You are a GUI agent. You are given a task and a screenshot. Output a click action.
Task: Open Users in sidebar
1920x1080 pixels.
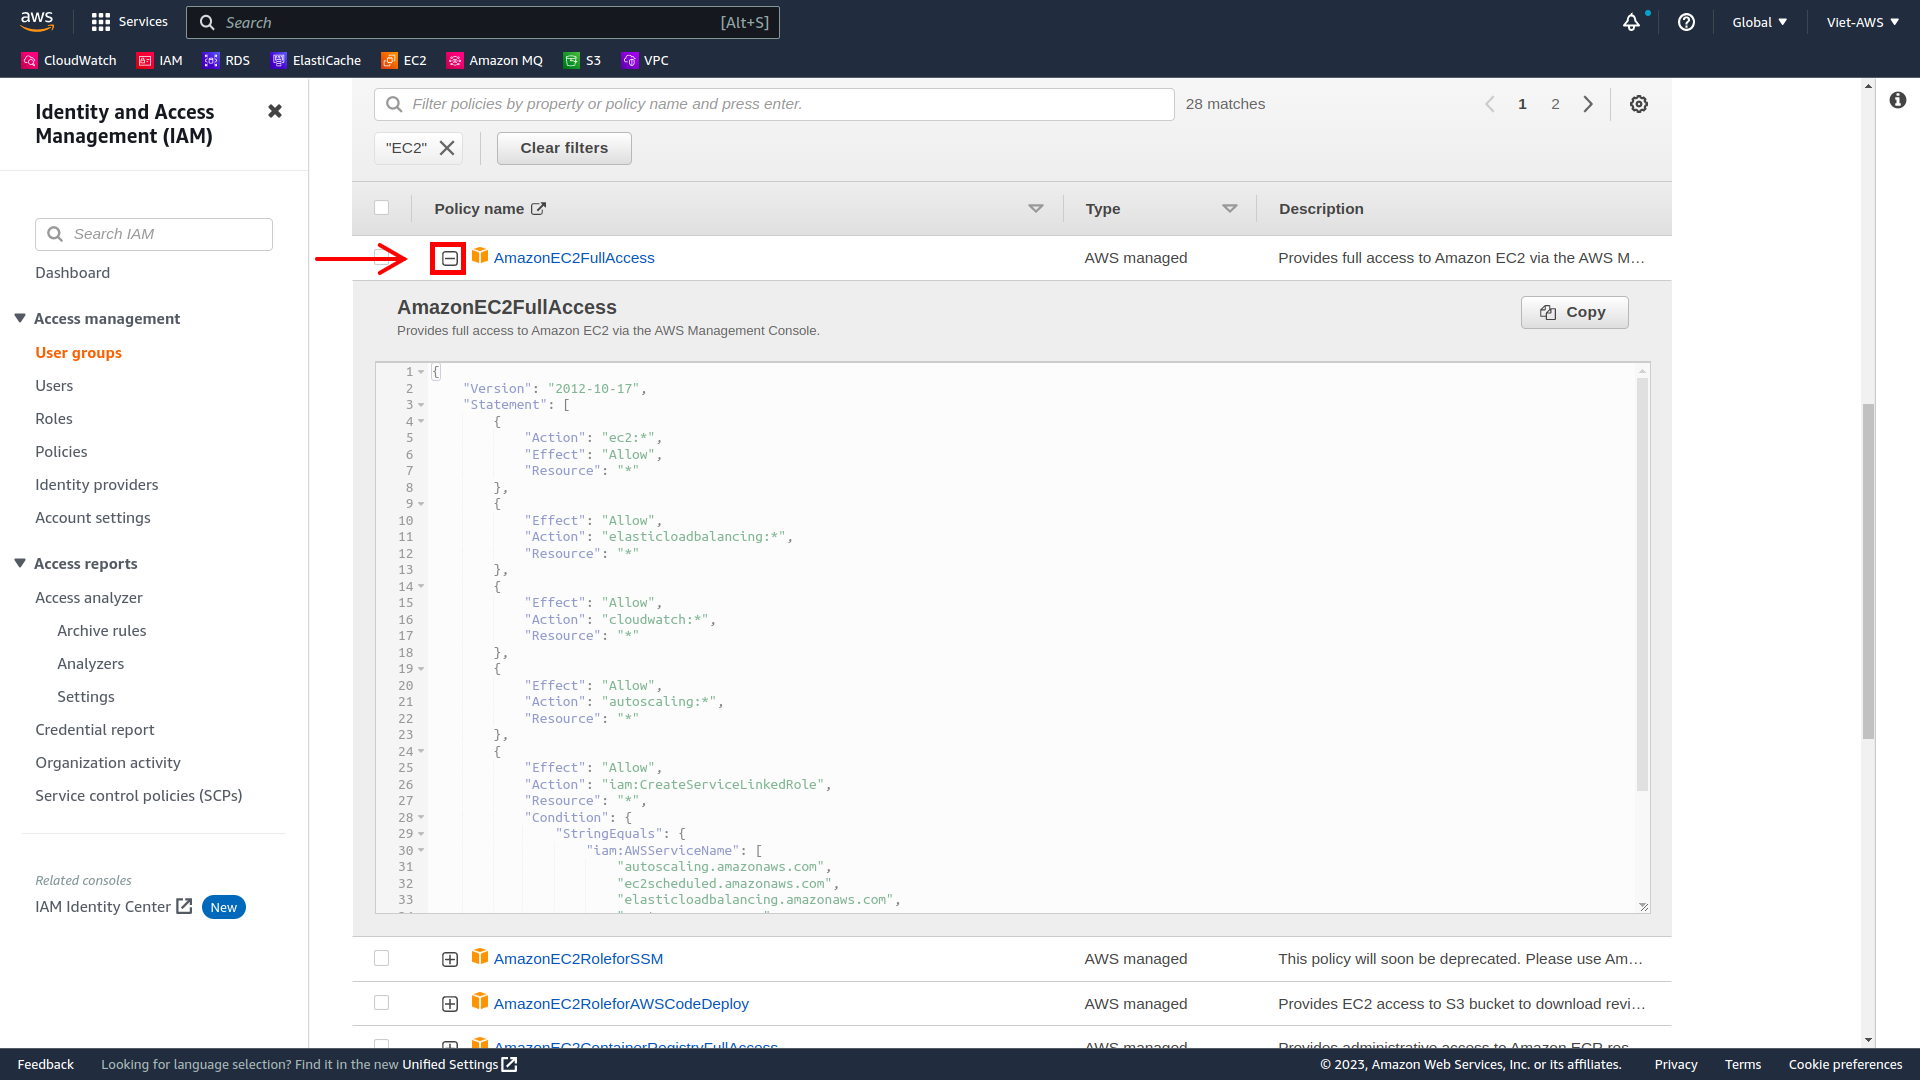[x=54, y=386]
